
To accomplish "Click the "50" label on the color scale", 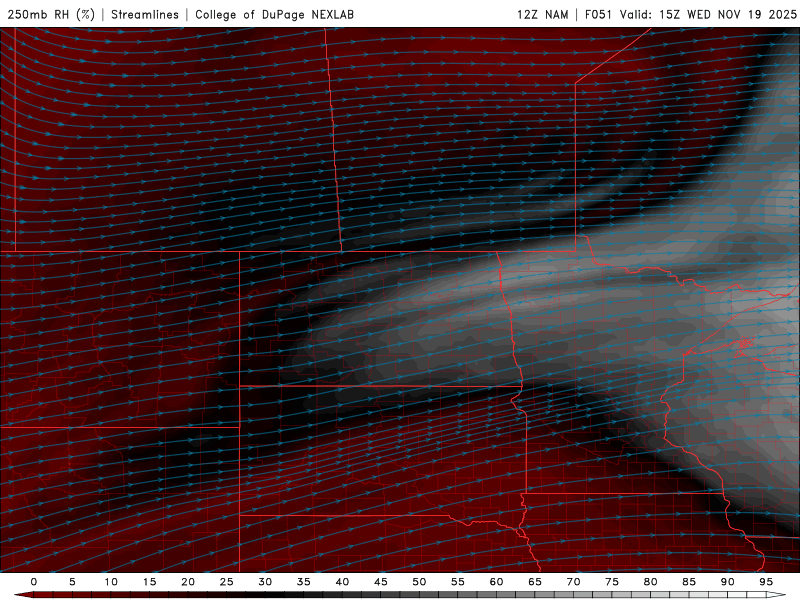I will click(419, 582).
